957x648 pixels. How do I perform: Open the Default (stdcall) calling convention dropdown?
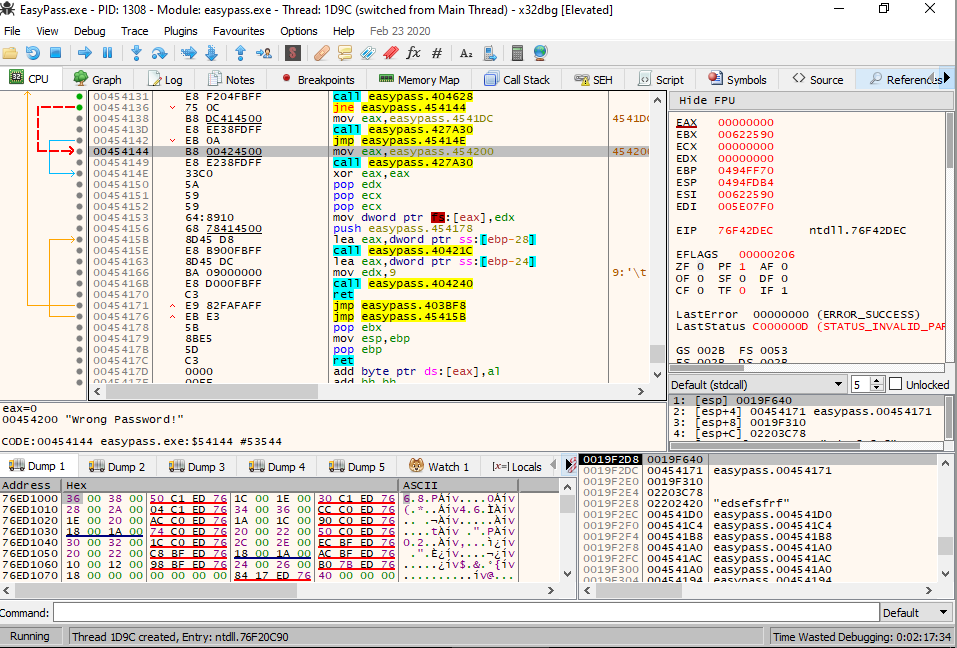(x=758, y=384)
